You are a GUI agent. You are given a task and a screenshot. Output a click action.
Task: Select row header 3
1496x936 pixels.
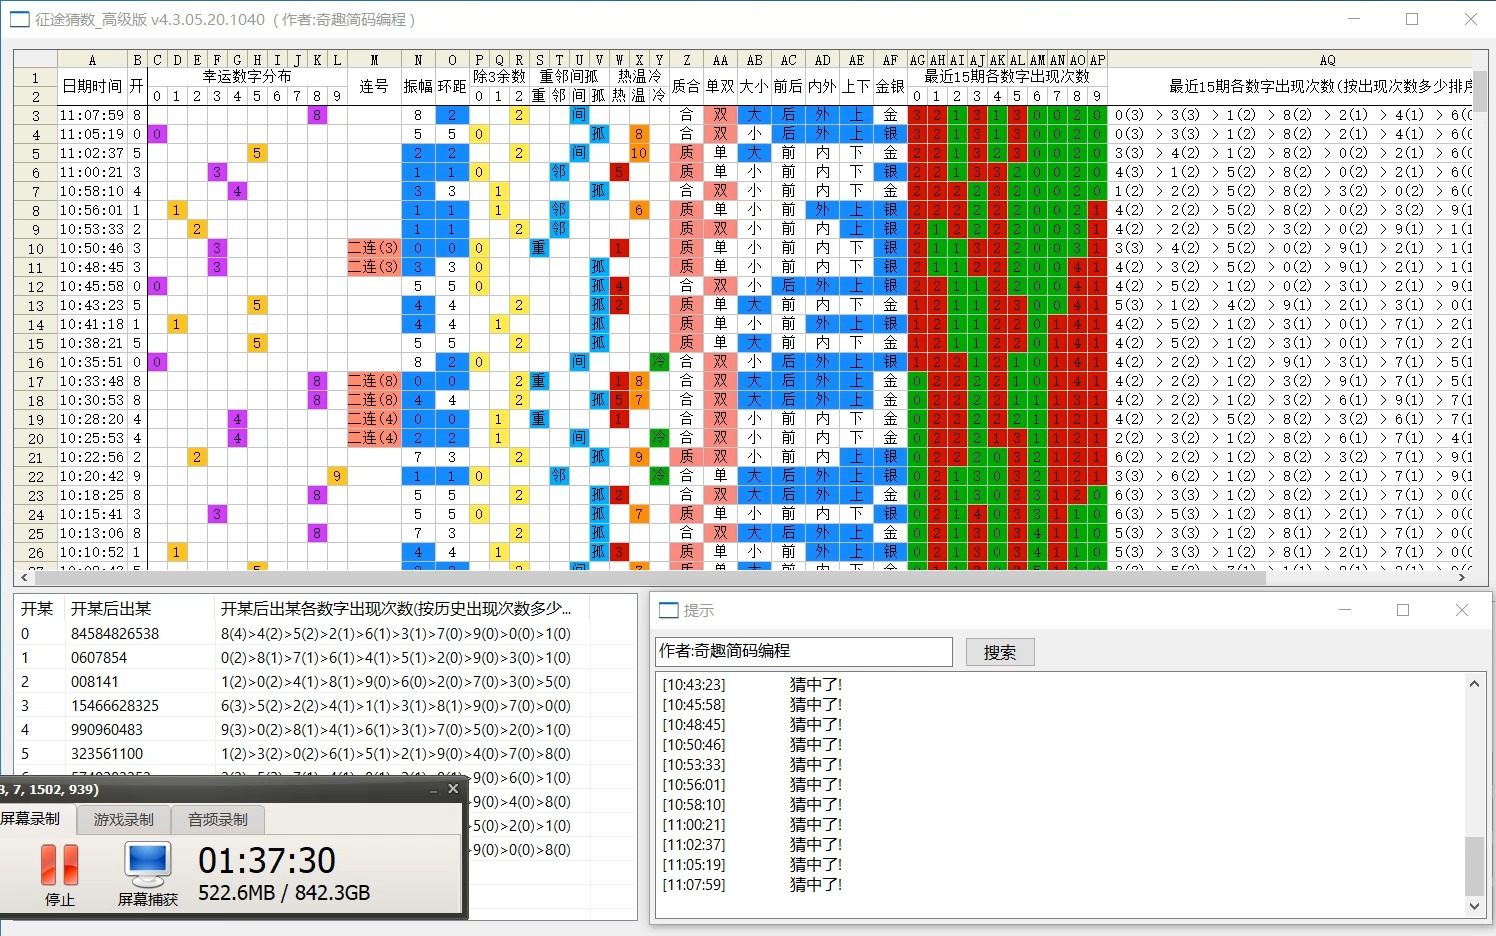(35, 116)
